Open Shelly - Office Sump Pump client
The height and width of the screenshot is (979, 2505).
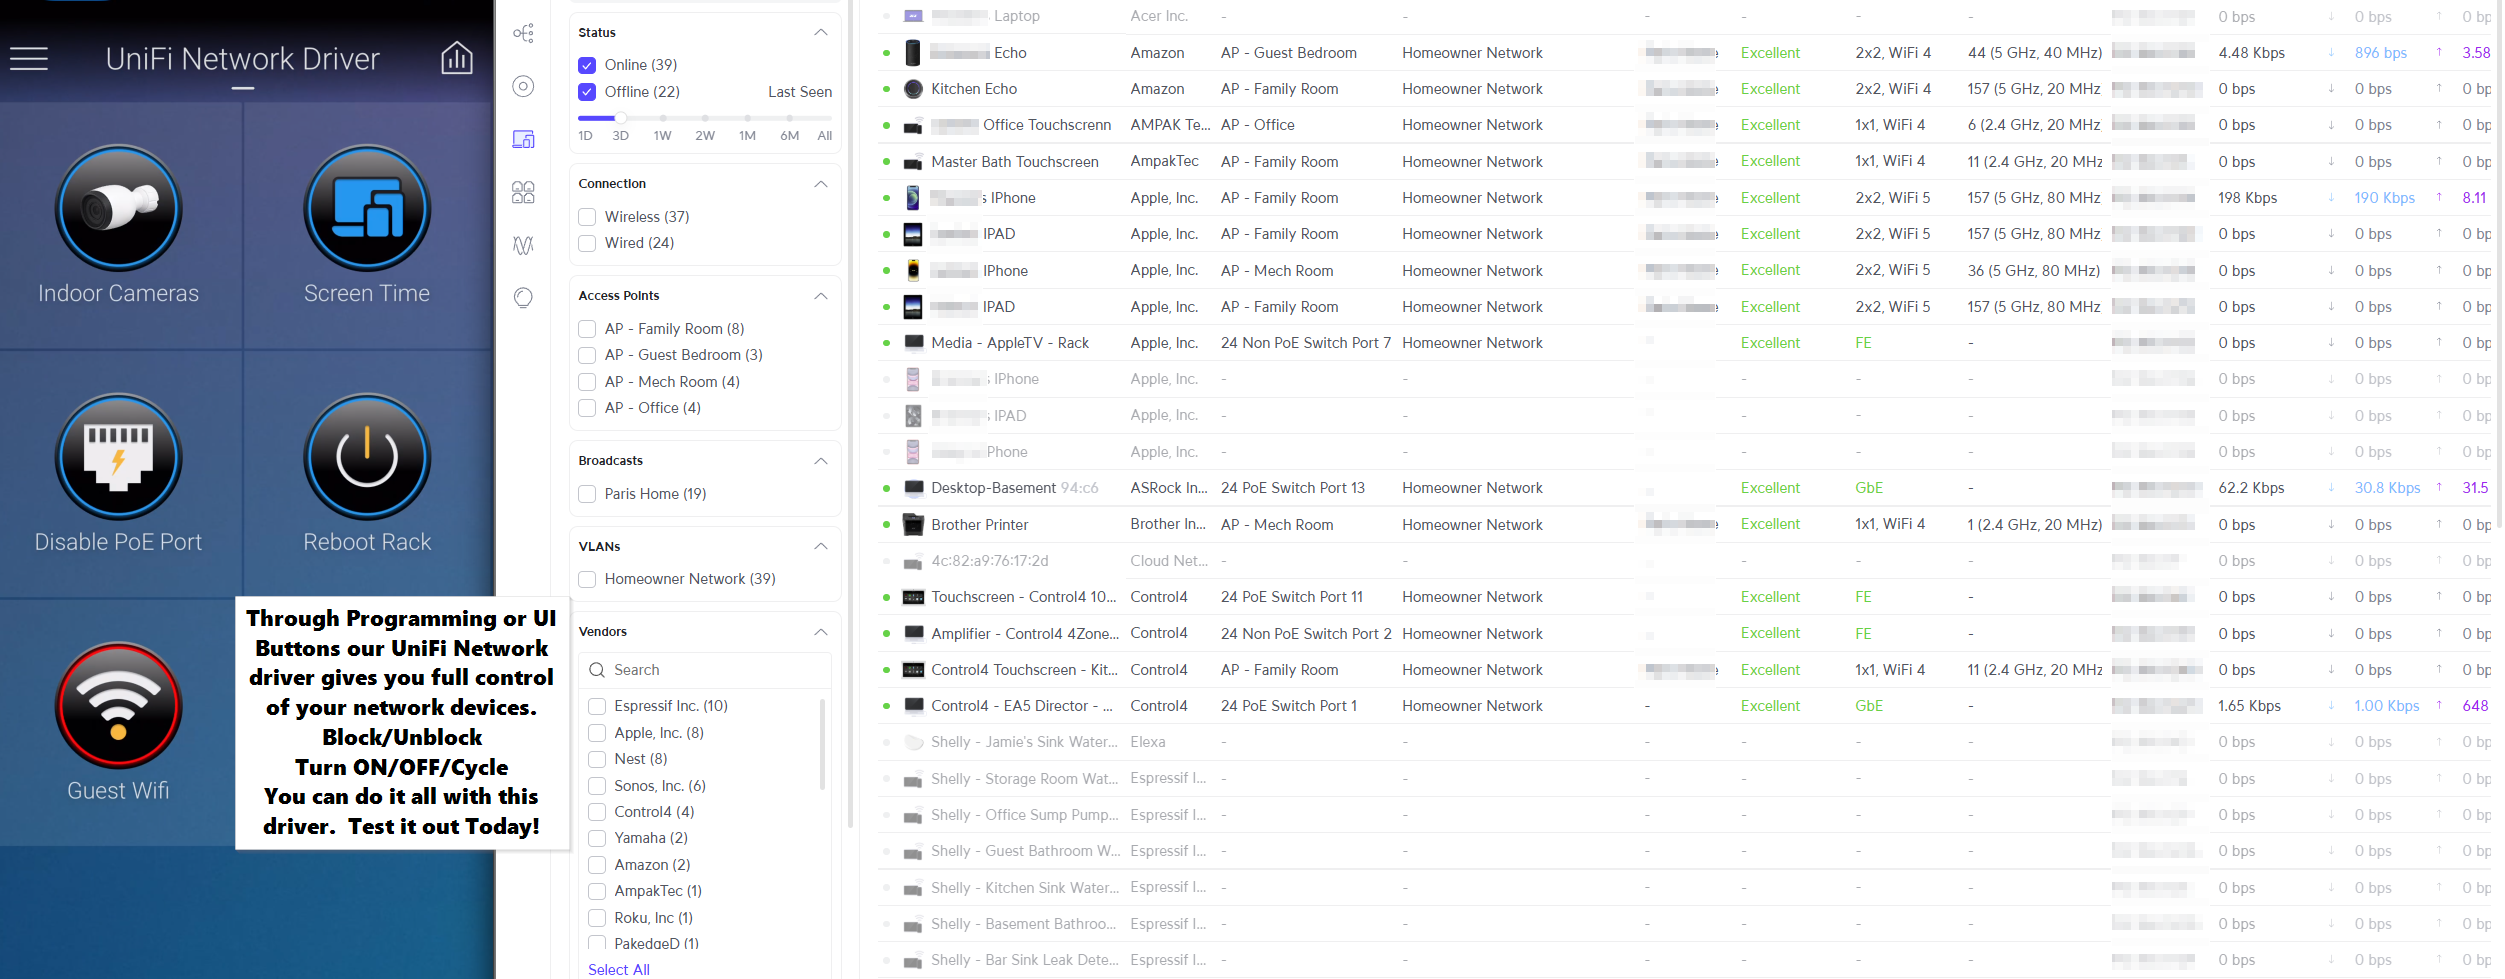[x=1024, y=815]
